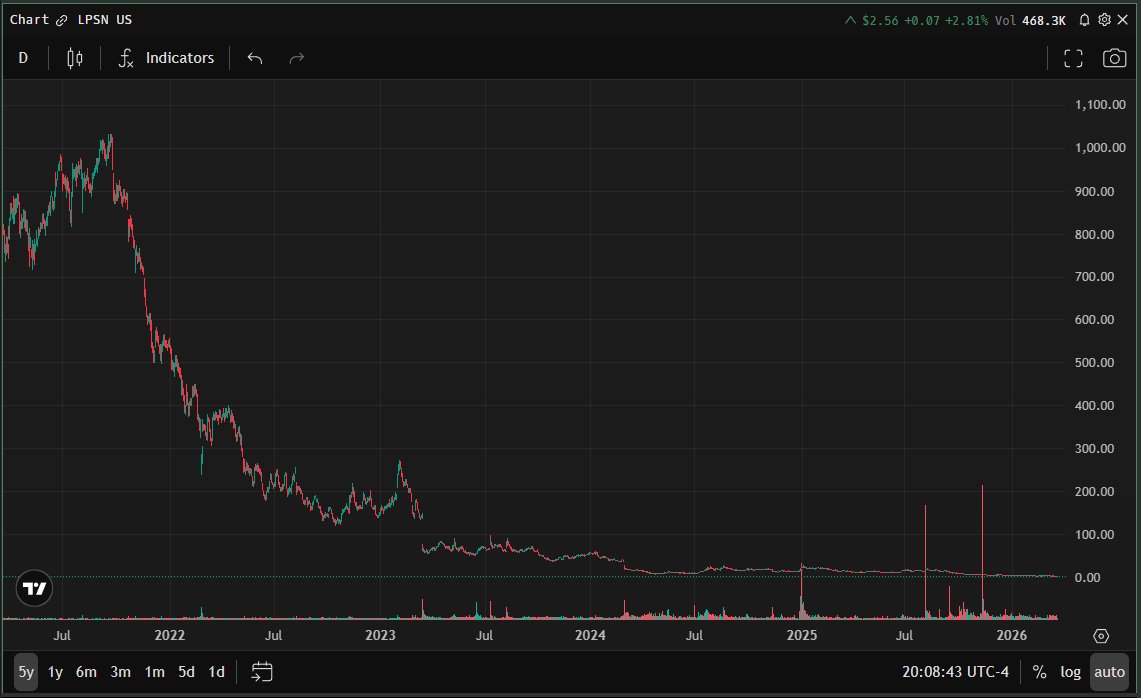The width and height of the screenshot is (1141, 698).
Task: Take a chart snapshot with camera icon
Action: click(x=1114, y=58)
